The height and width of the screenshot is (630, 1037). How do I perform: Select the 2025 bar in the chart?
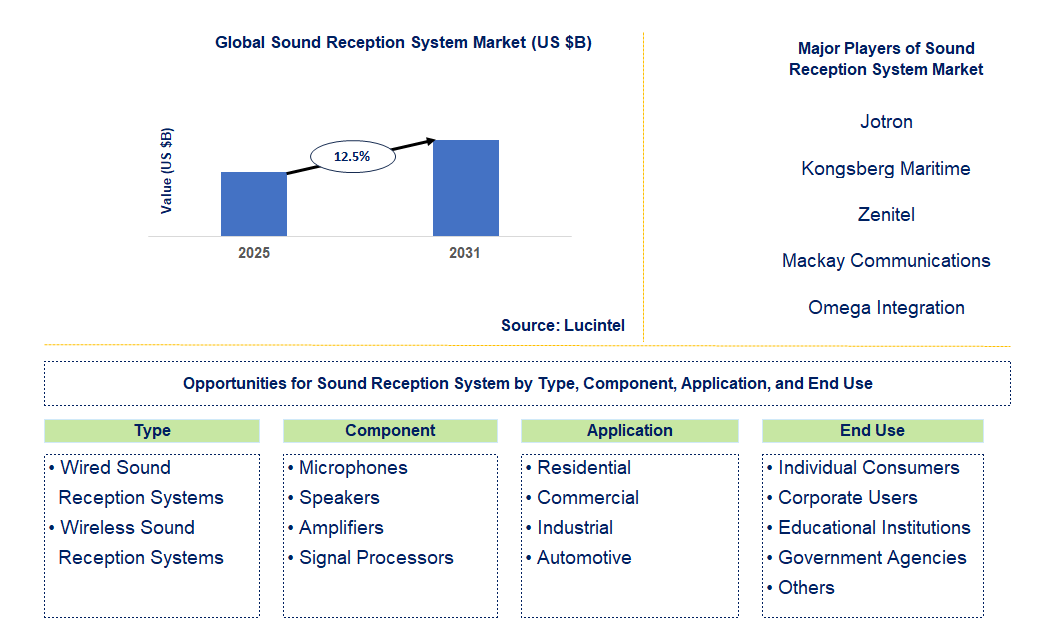pos(254,204)
